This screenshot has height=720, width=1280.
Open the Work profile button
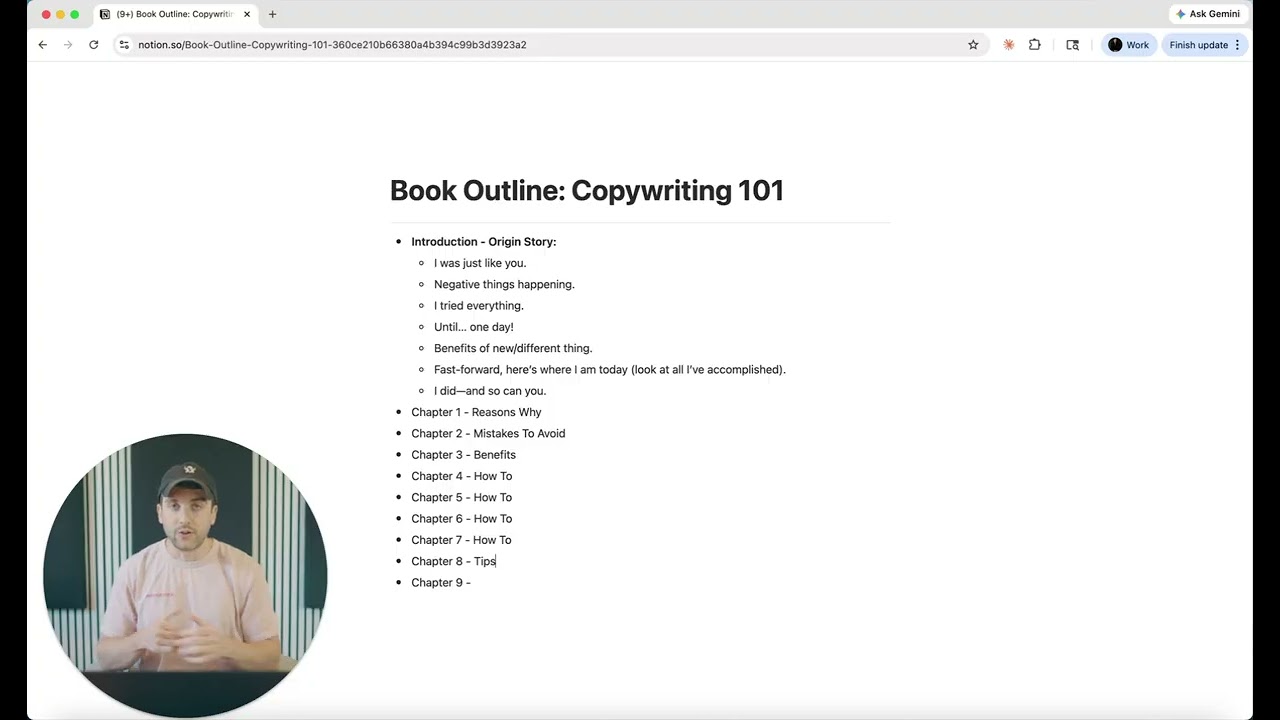[1129, 45]
